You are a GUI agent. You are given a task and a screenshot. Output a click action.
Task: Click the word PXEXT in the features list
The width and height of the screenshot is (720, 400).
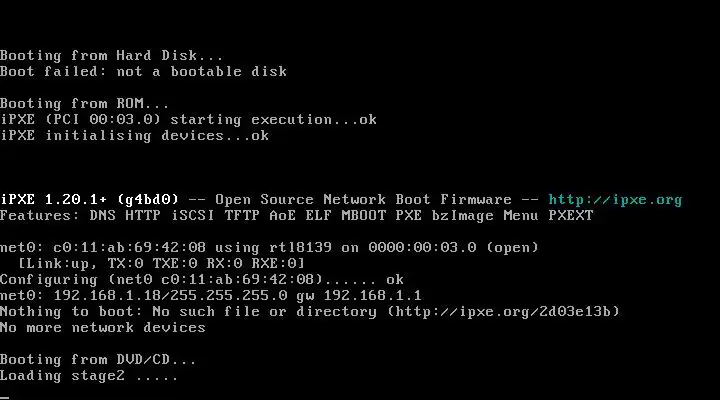tap(569, 215)
